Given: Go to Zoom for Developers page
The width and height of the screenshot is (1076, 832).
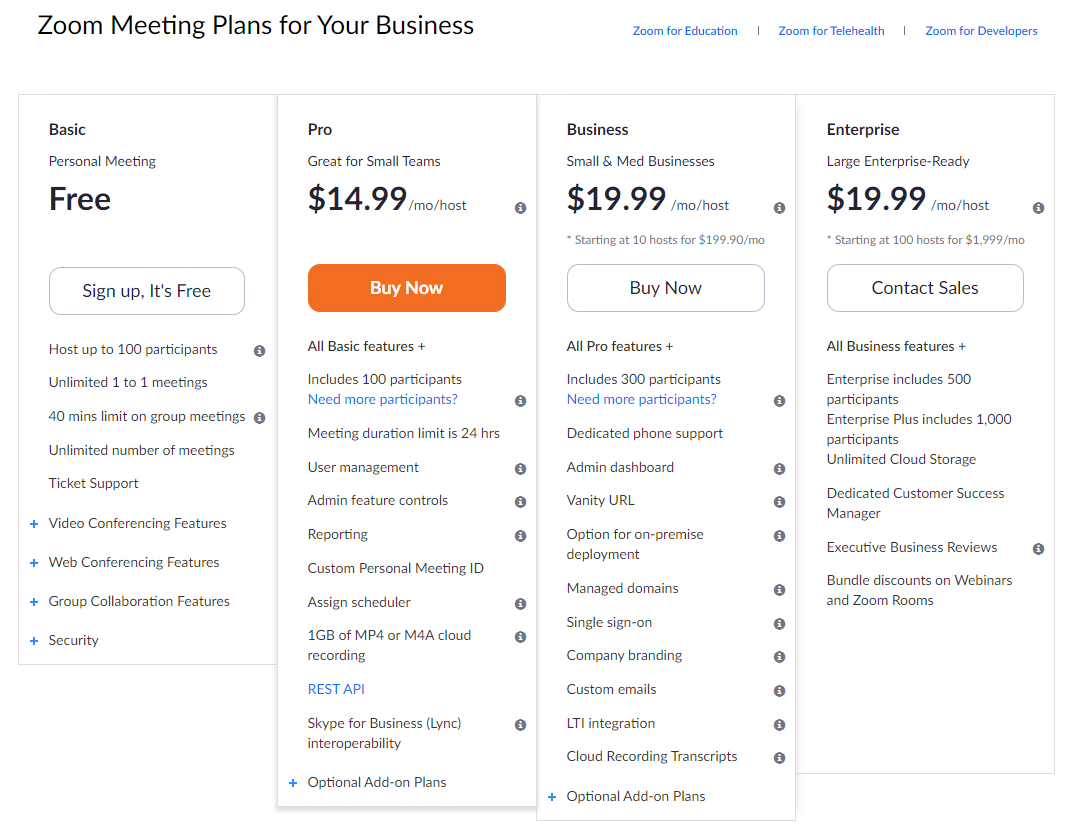Looking at the screenshot, I should click(x=981, y=31).
